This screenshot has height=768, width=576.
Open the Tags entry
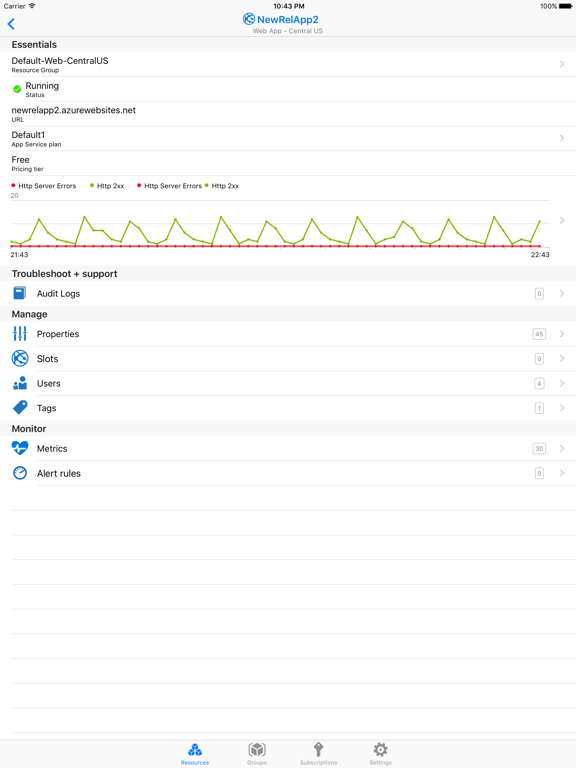[288, 408]
